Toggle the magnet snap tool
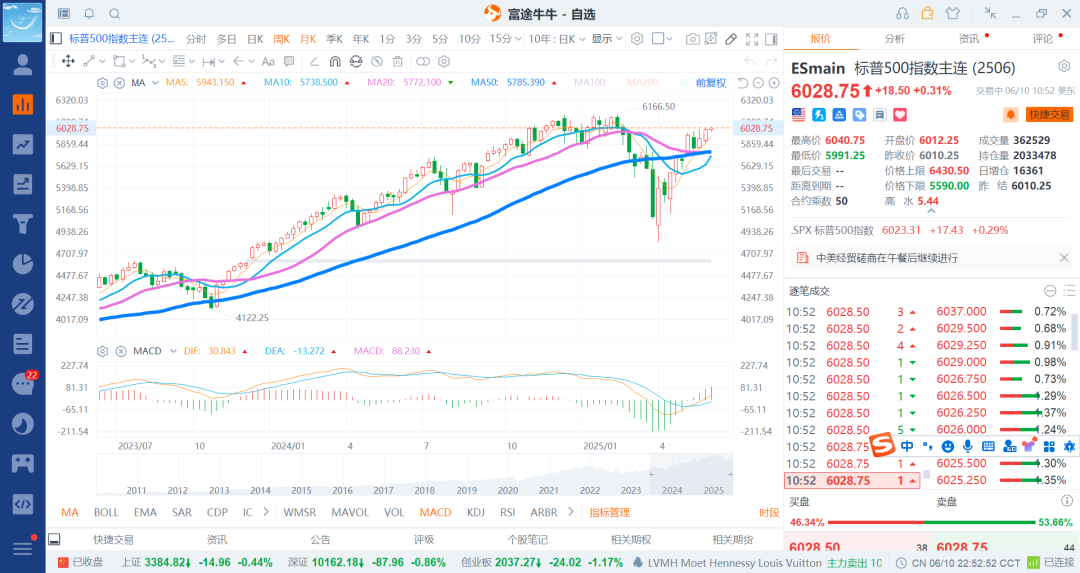The image size is (1080, 573). (x=335, y=61)
